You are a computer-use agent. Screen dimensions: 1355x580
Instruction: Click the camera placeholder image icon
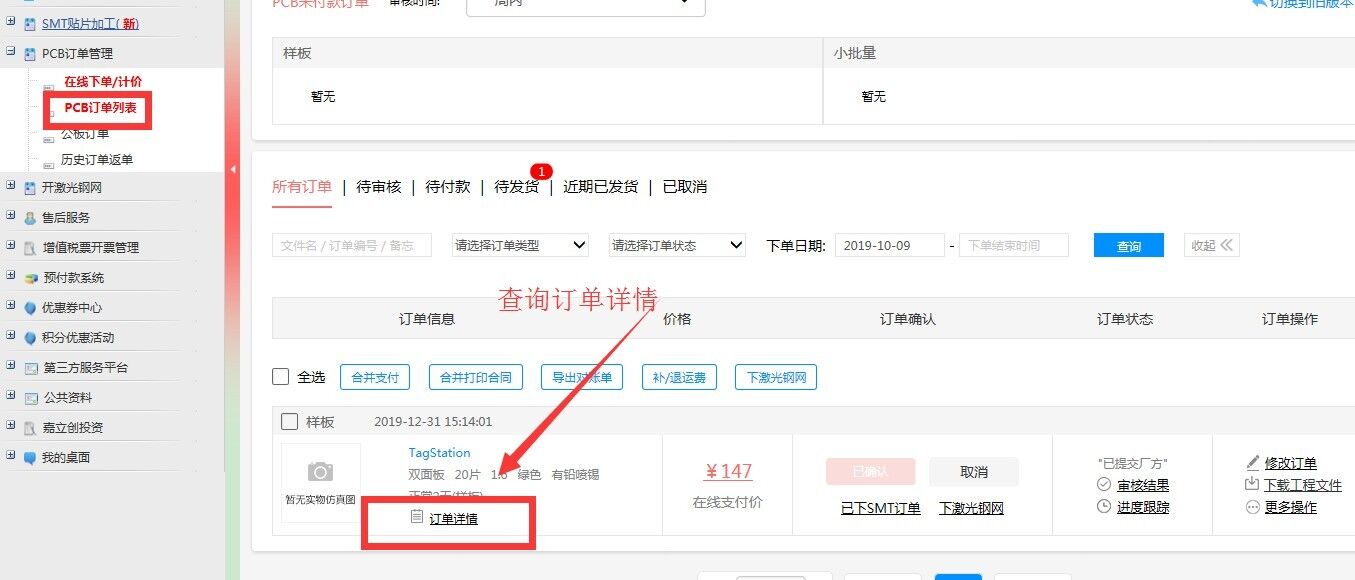coord(320,472)
